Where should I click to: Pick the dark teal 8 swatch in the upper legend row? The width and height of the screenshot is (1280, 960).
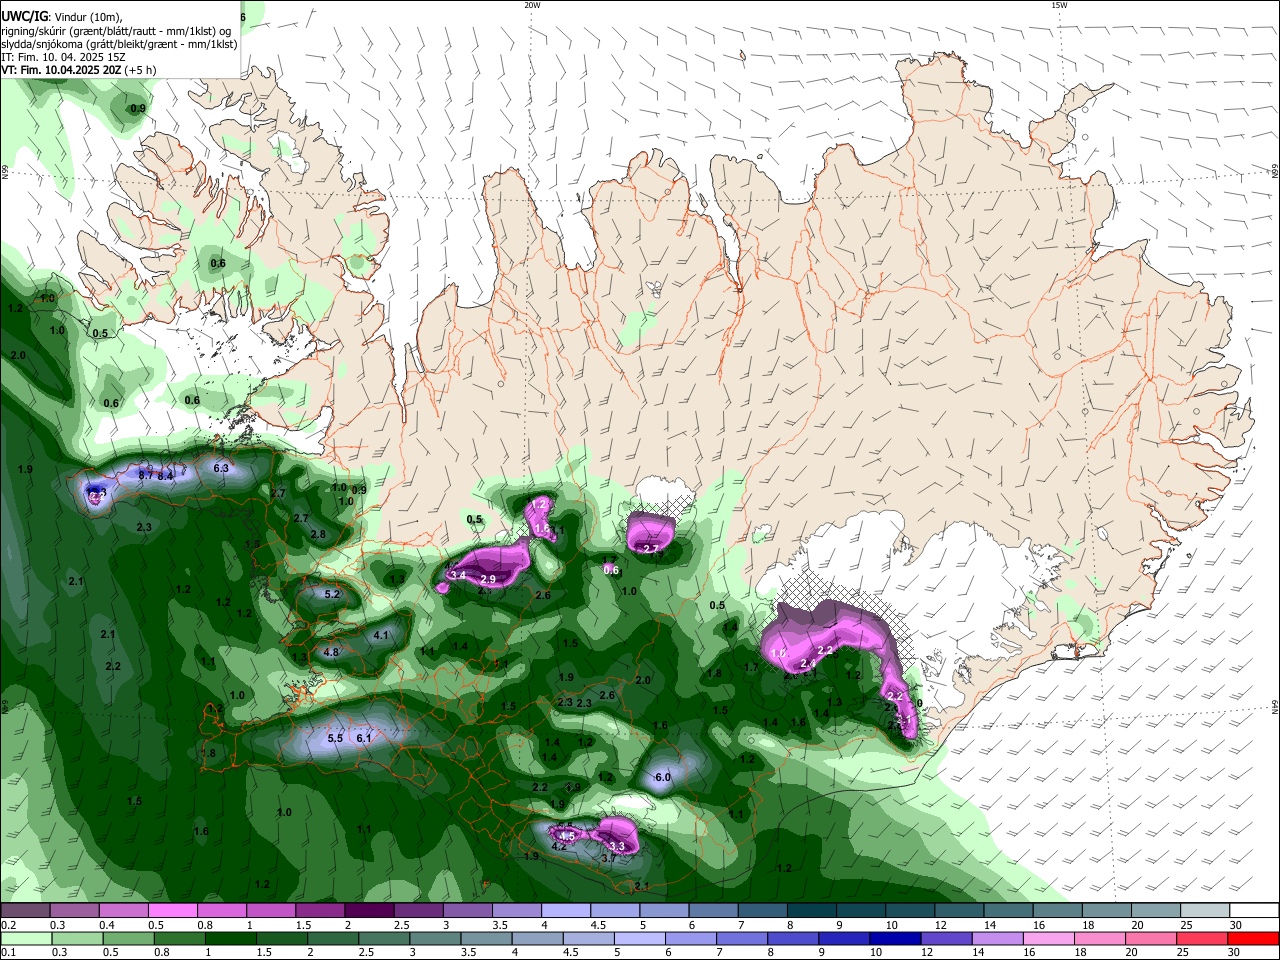point(812,911)
